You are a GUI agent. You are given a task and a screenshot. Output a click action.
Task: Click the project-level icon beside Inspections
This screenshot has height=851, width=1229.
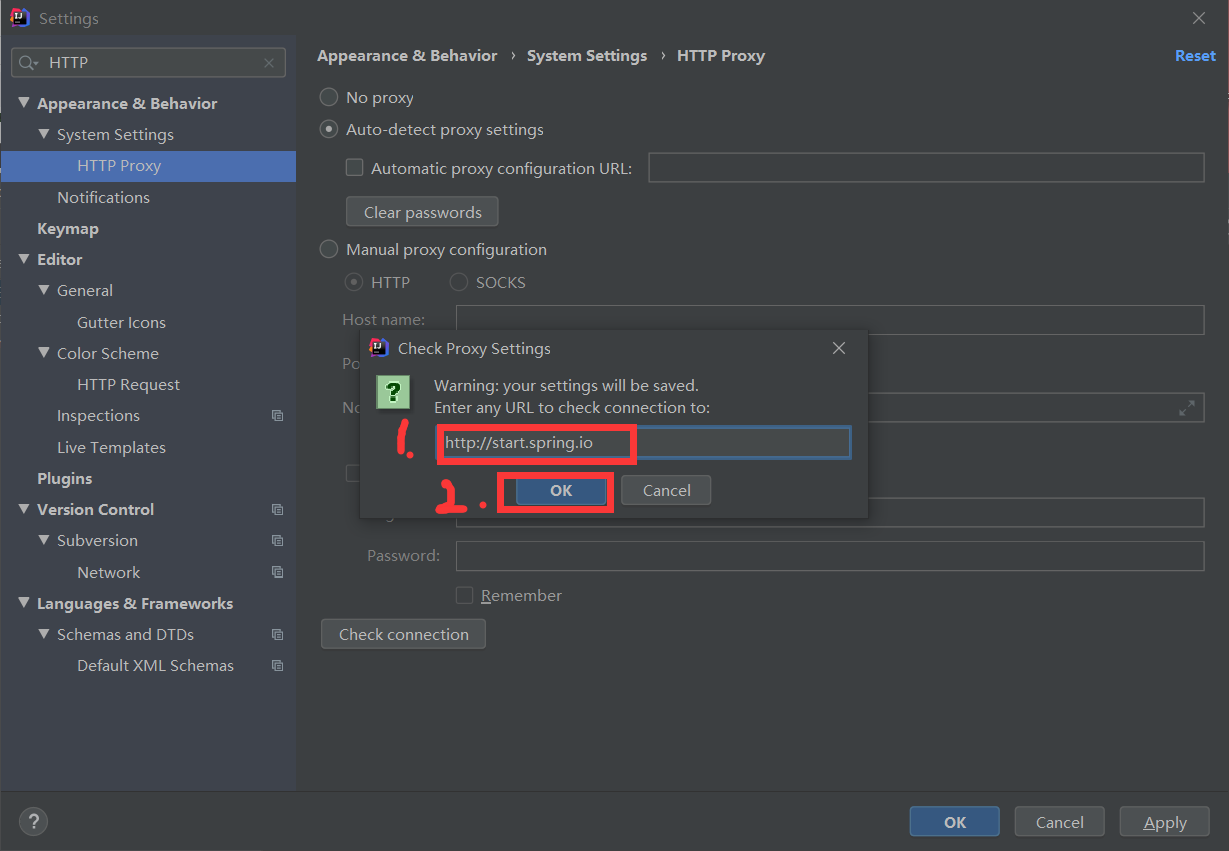(x=277, y=416)
